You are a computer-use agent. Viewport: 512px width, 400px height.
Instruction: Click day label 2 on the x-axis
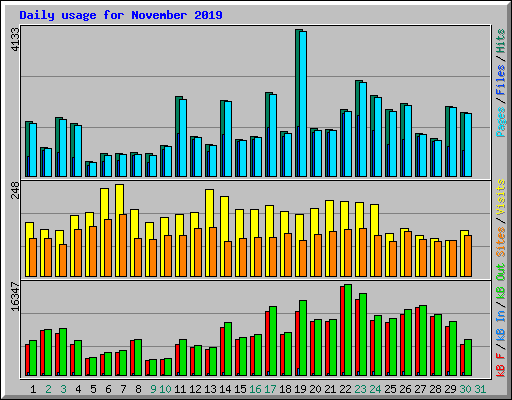pos(48,389)
